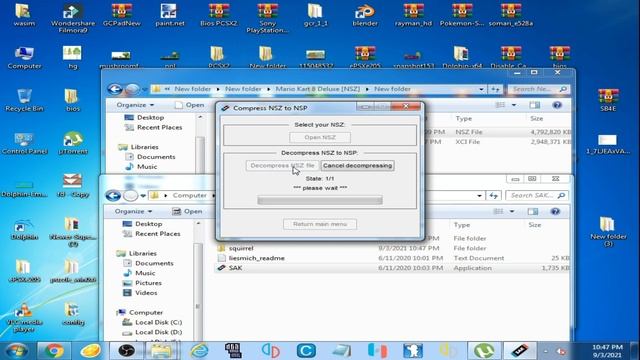
Task: Open the Control Panel desktop icon
Action: 24,143
